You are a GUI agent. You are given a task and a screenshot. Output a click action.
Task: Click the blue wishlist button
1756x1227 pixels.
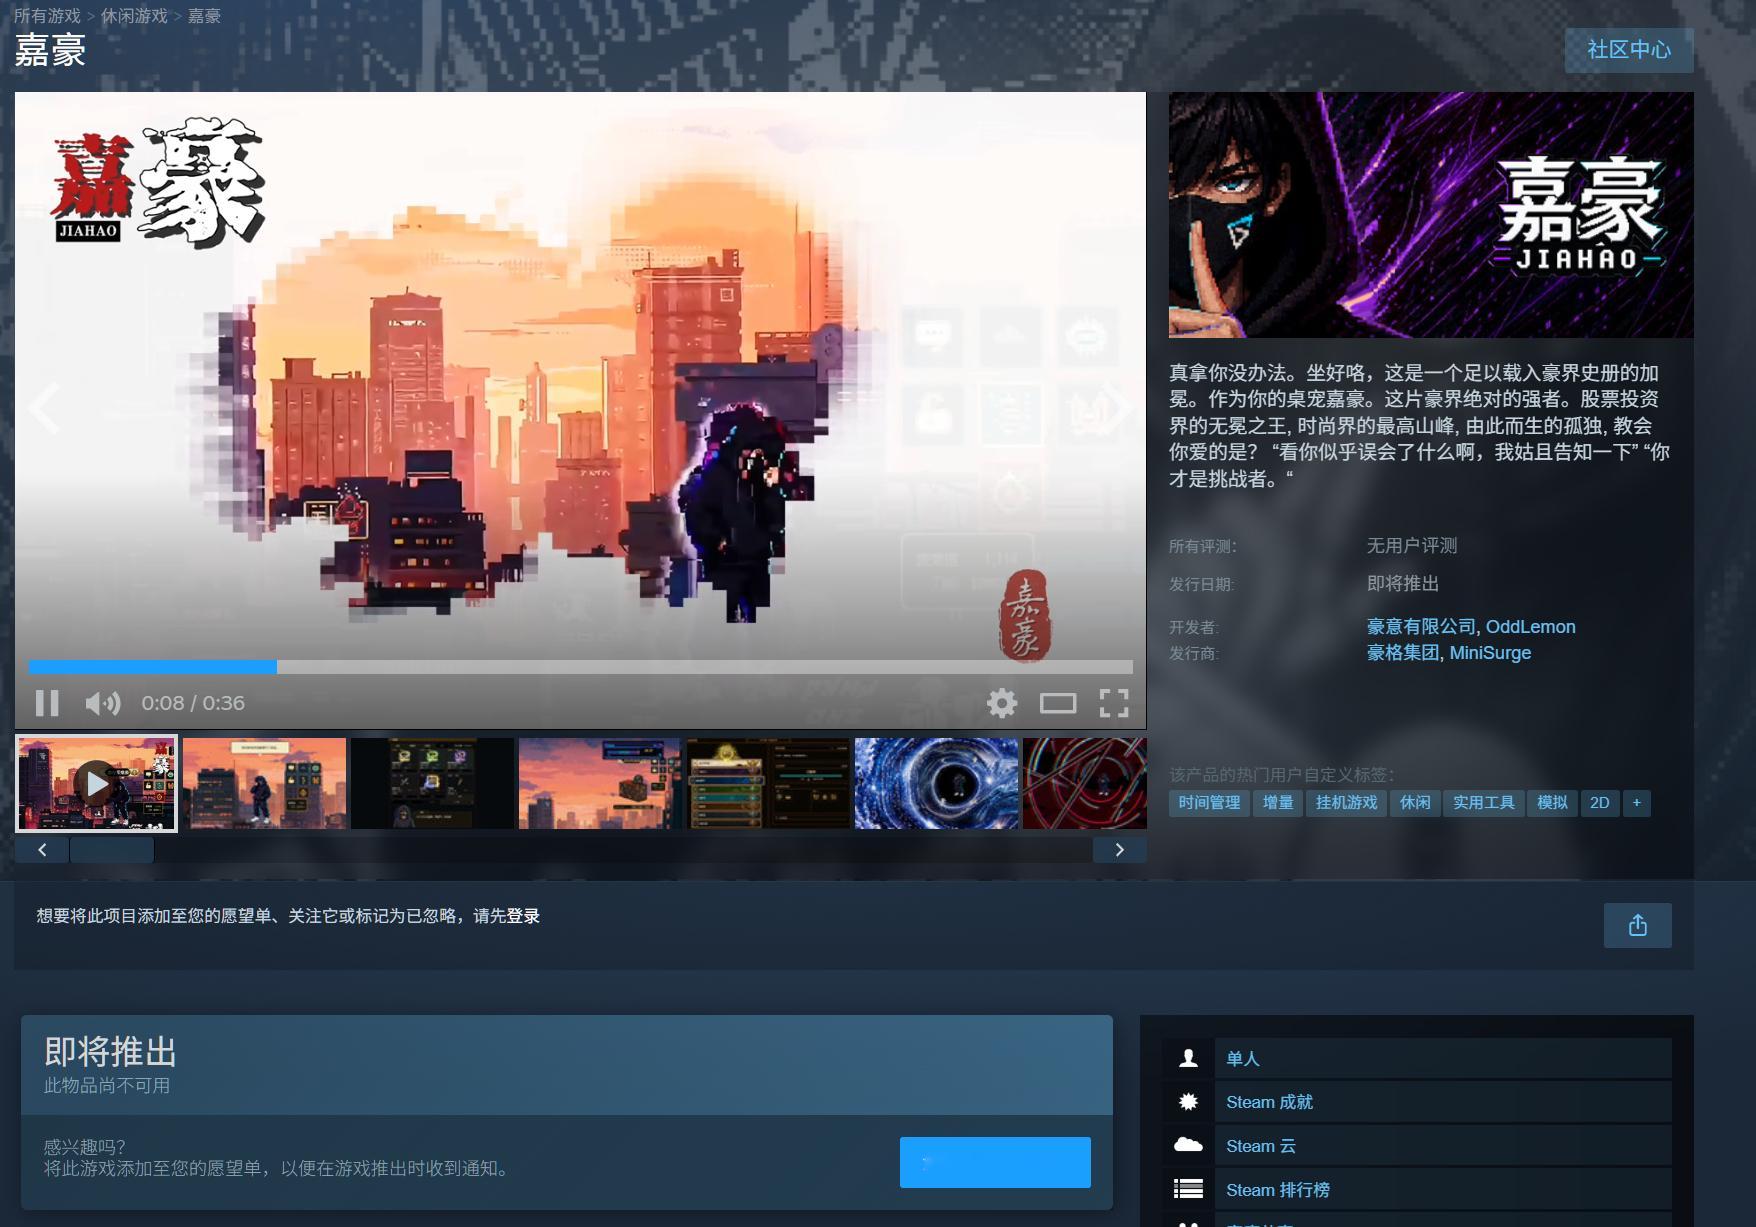[995, 1162]
